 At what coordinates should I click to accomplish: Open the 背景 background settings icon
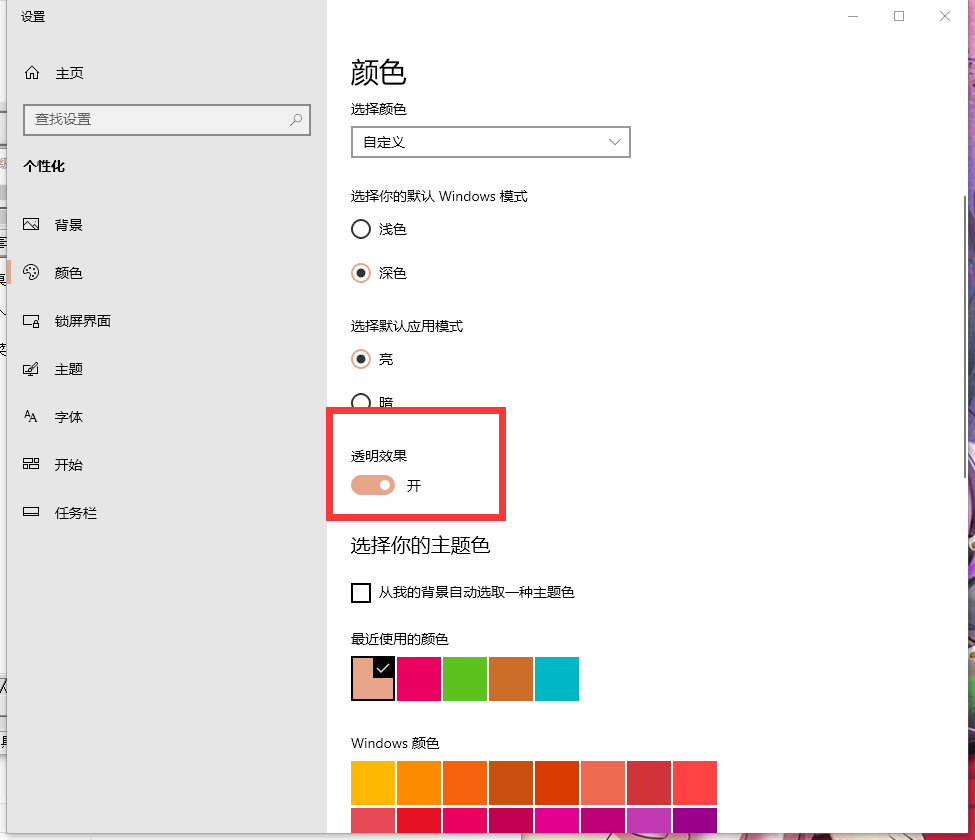(x=32, y=225)
